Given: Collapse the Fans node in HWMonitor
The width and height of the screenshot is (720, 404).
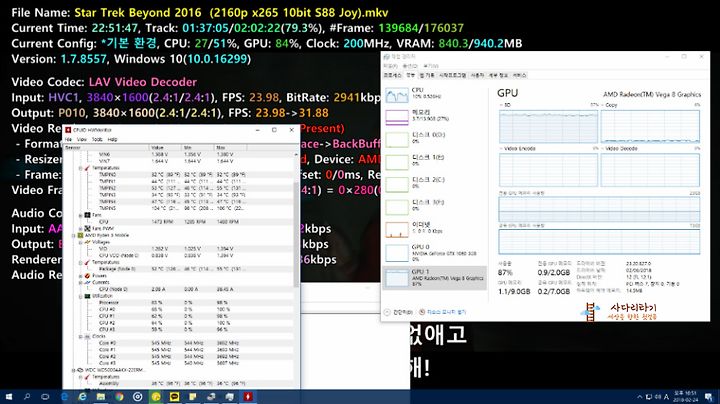Looking at the screenshot, I should (80, 215).
